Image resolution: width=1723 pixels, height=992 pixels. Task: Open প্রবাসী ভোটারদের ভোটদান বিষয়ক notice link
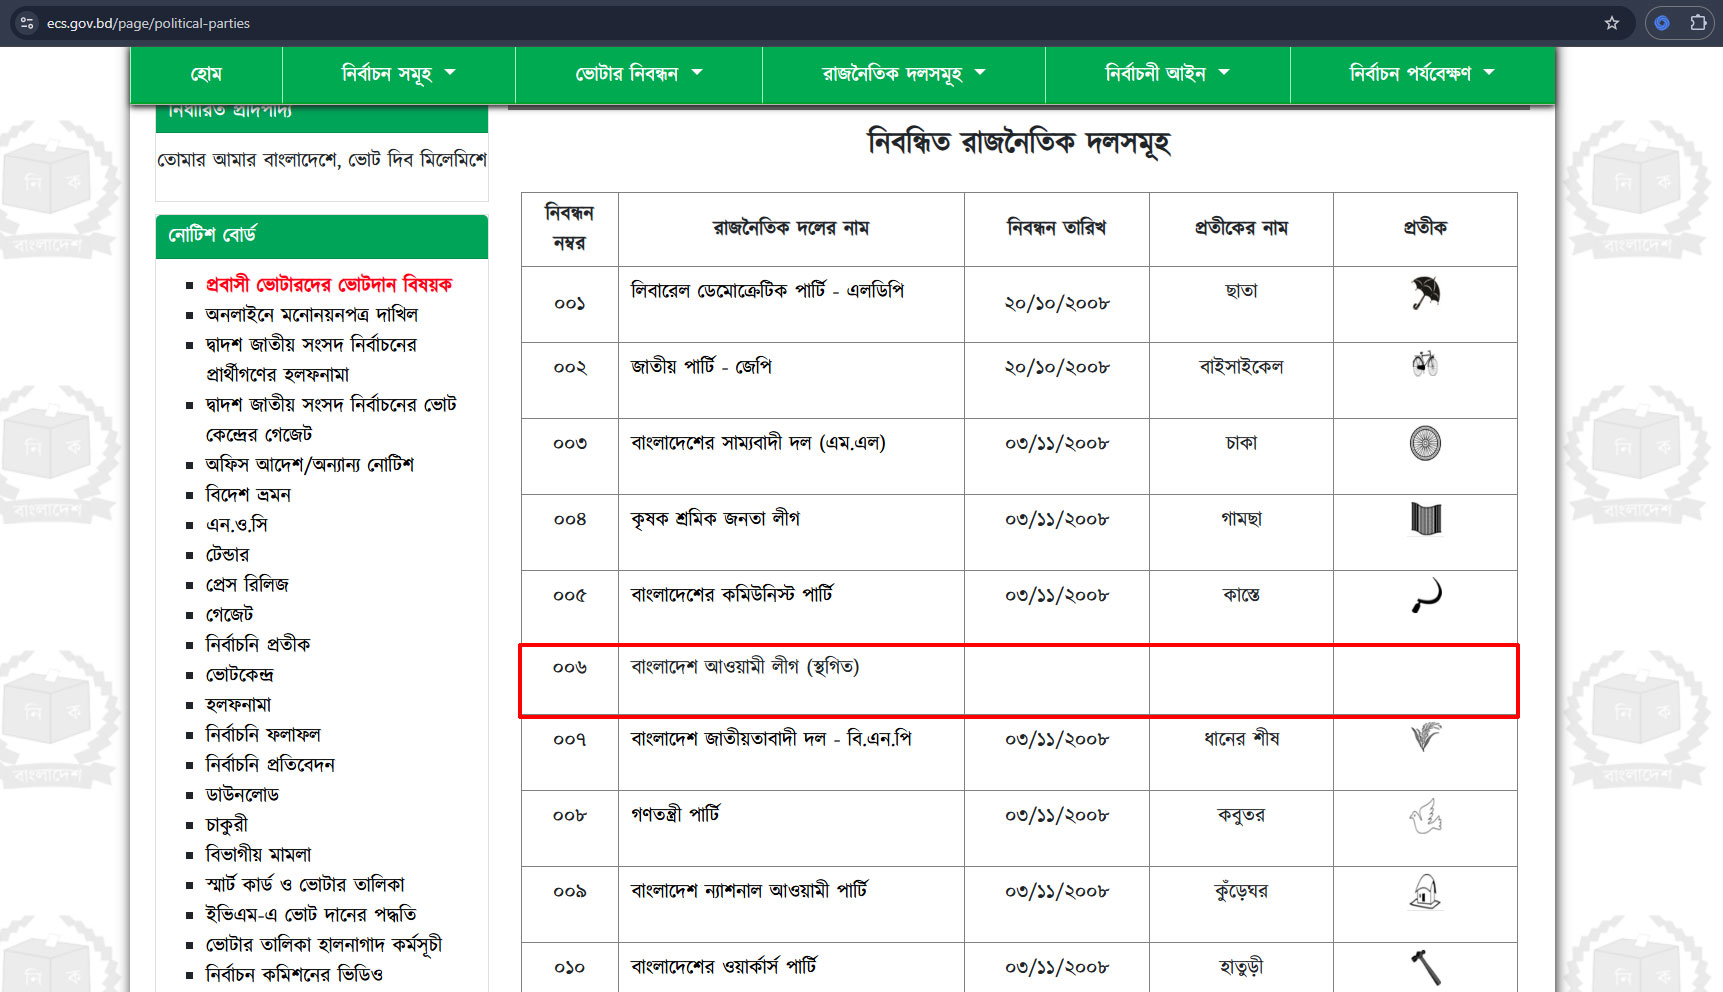click(x=328, y=285)
